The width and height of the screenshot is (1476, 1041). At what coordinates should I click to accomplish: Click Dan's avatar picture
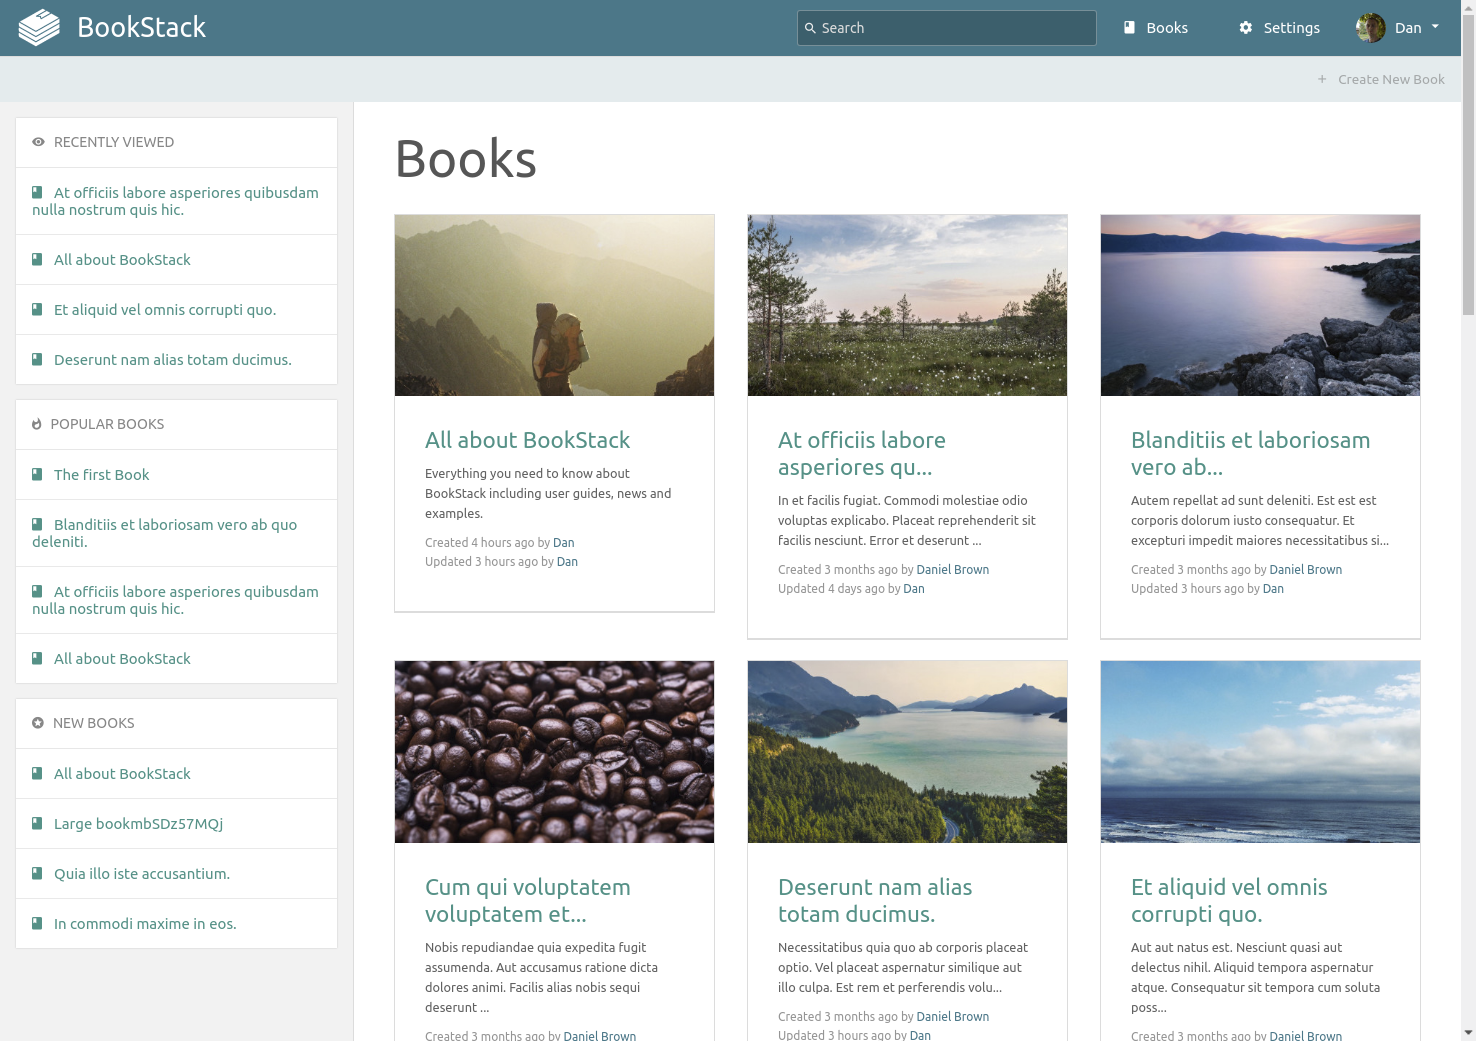click(x=1371, y=28)
